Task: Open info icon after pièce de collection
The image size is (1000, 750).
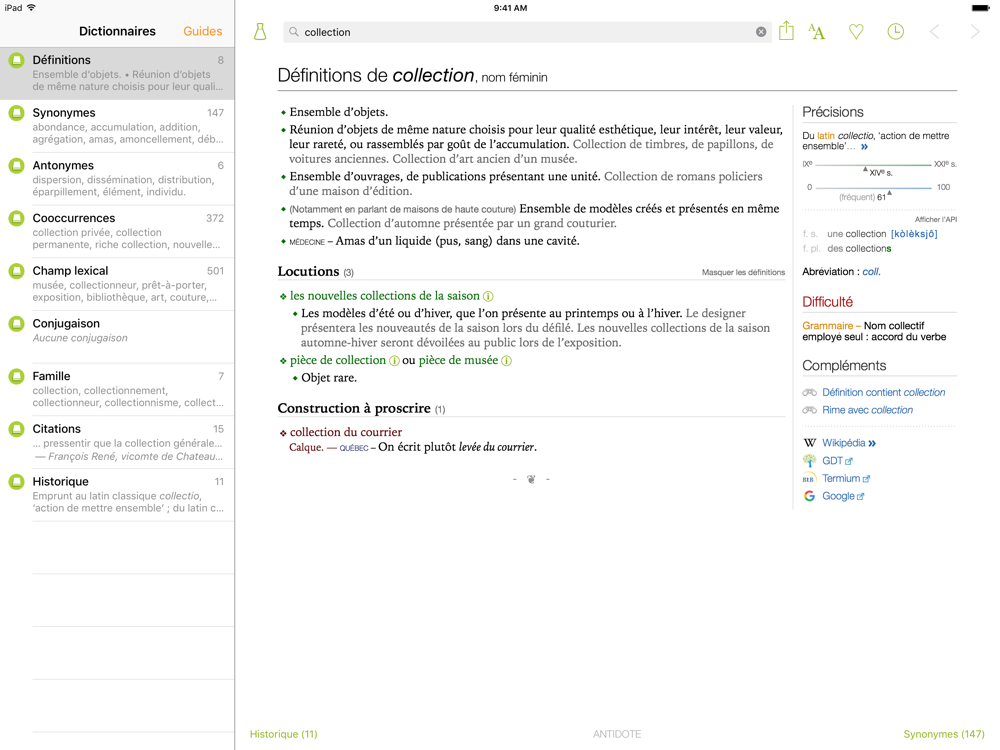Action: point(394,360)
